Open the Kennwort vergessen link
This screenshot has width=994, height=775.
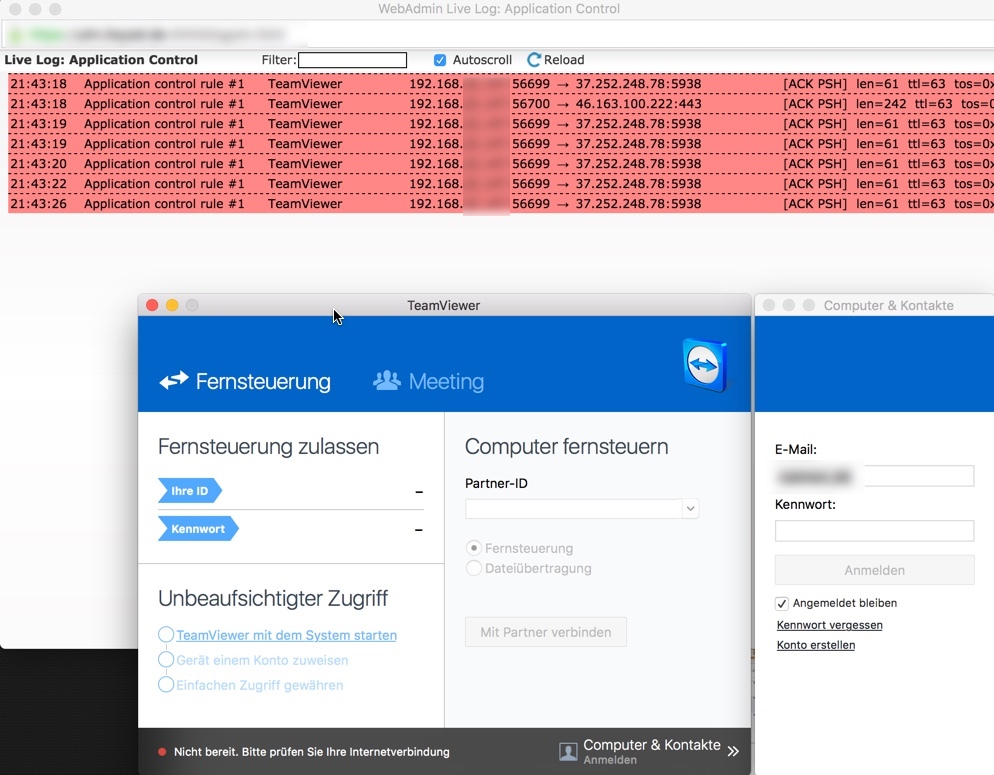[829, 625]
